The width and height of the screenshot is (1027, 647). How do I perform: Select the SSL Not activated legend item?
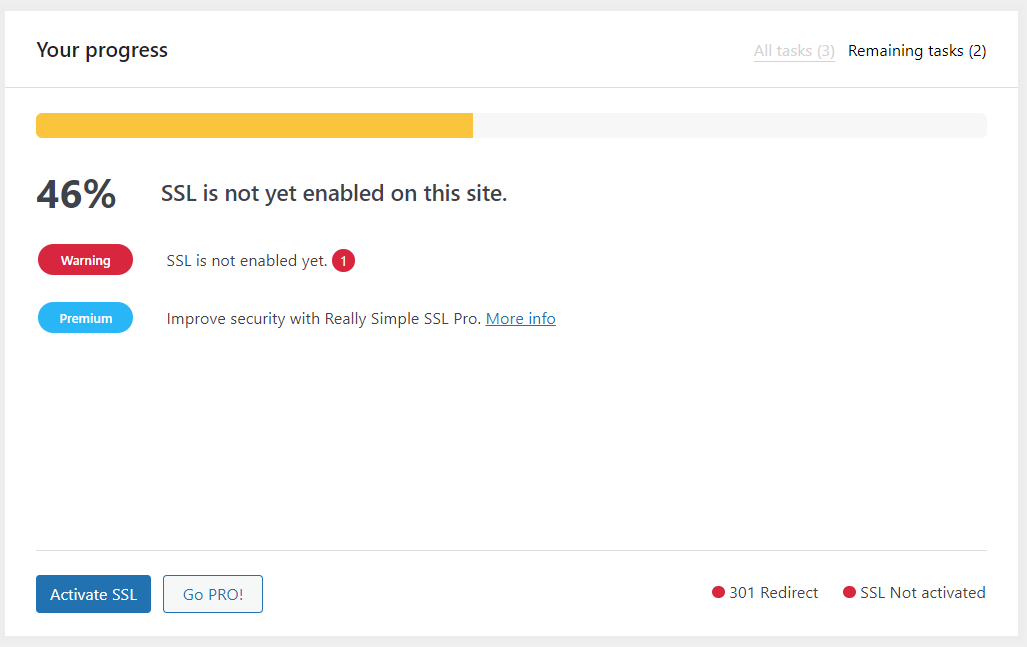pyautogui.click(x=922, y=592)
